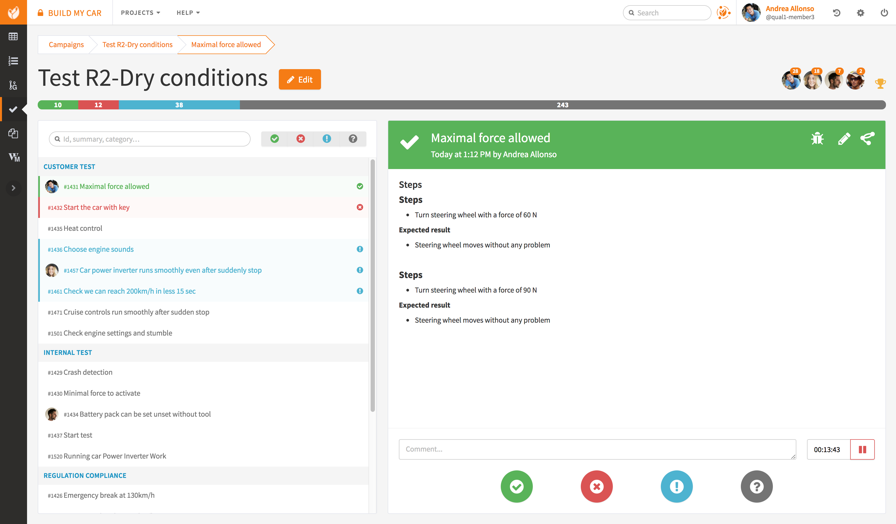Click the id, summary, category filter field

(150, 139)
